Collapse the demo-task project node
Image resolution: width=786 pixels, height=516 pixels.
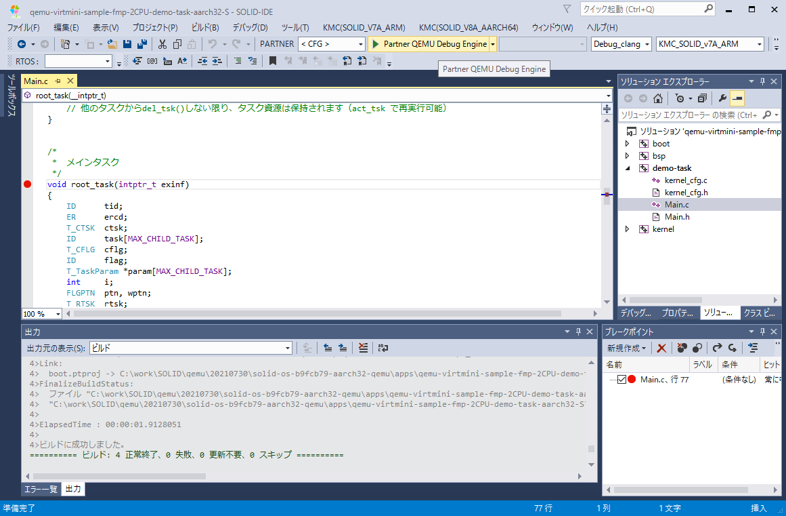point(628,168)
